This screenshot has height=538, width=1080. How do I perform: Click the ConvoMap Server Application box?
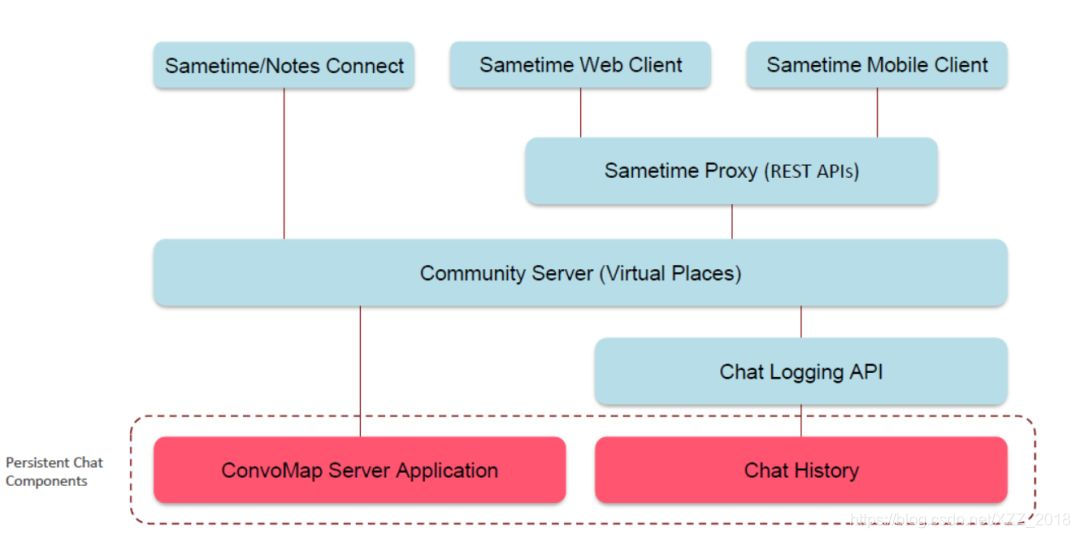click(360, 470)
